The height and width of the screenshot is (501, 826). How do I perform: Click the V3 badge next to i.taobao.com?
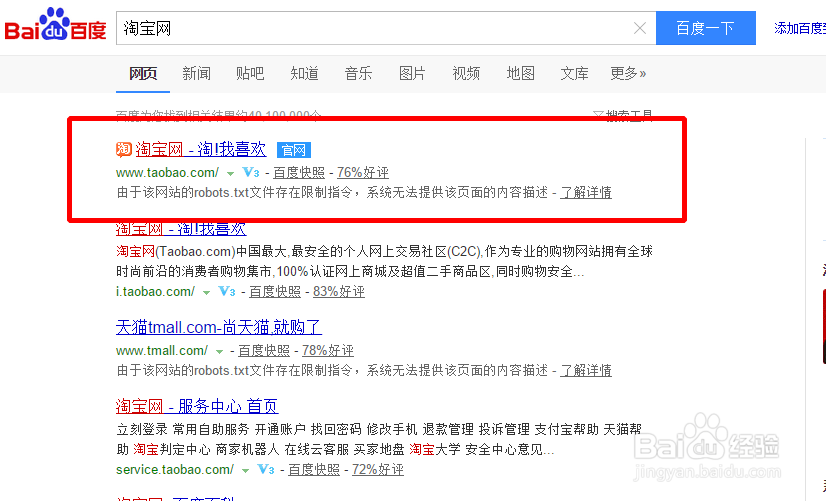227,291
